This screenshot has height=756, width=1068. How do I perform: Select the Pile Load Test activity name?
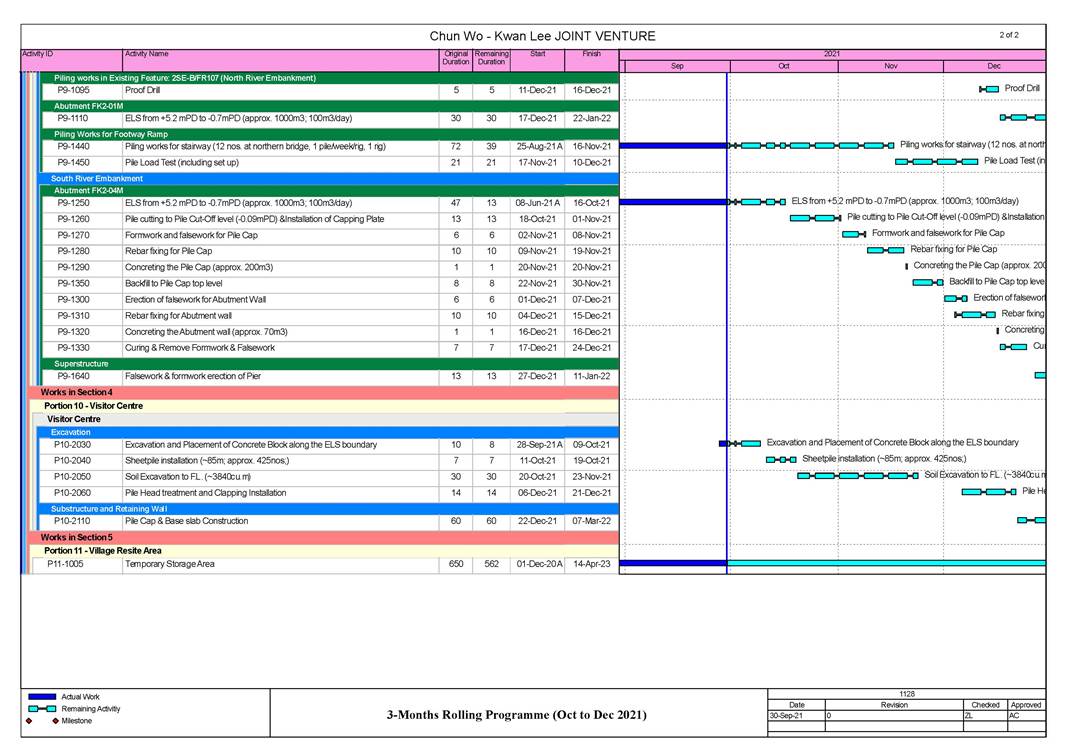pyautogui.click(x=182, y=163)
